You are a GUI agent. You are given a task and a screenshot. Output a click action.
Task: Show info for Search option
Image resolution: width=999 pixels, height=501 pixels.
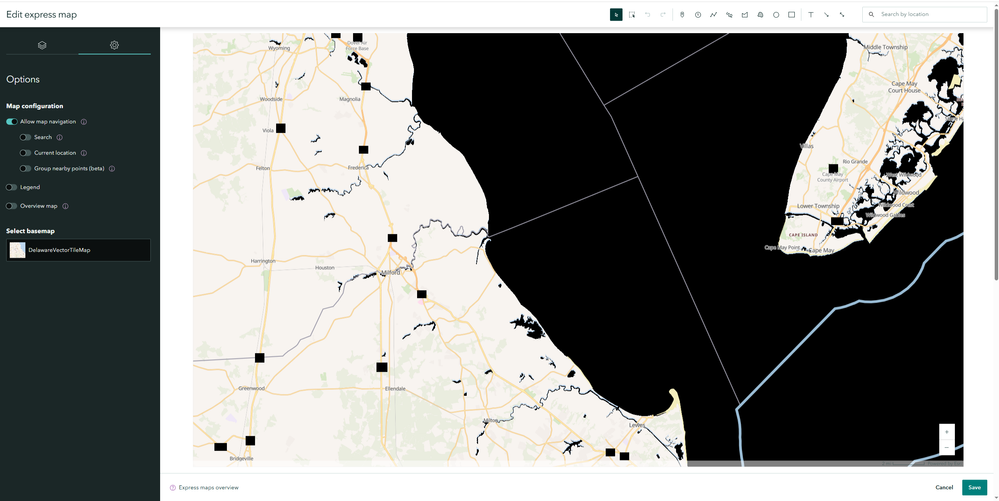pos(60,137)
